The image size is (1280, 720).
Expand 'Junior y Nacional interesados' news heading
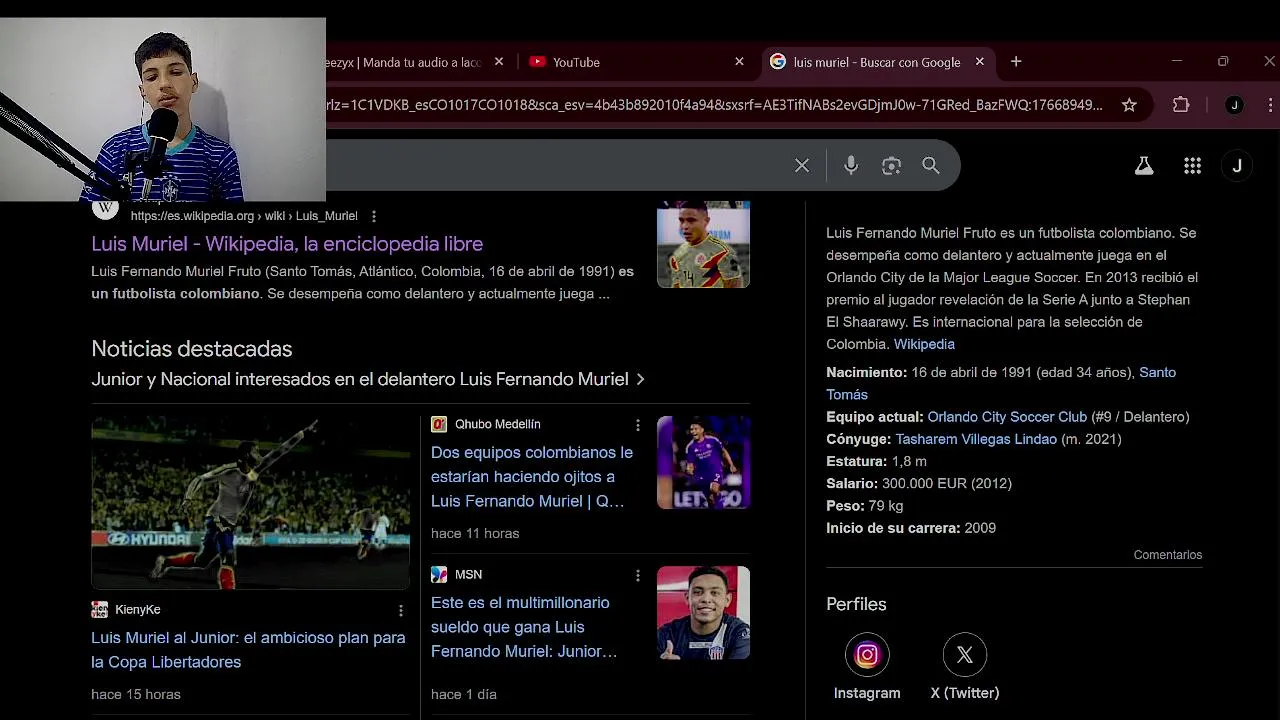tap(368, 379)
